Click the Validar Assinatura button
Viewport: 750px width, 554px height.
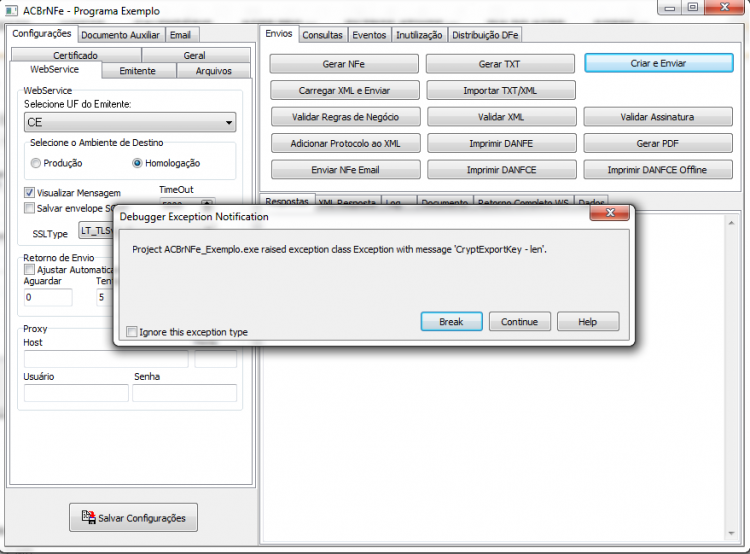point(658,117)
